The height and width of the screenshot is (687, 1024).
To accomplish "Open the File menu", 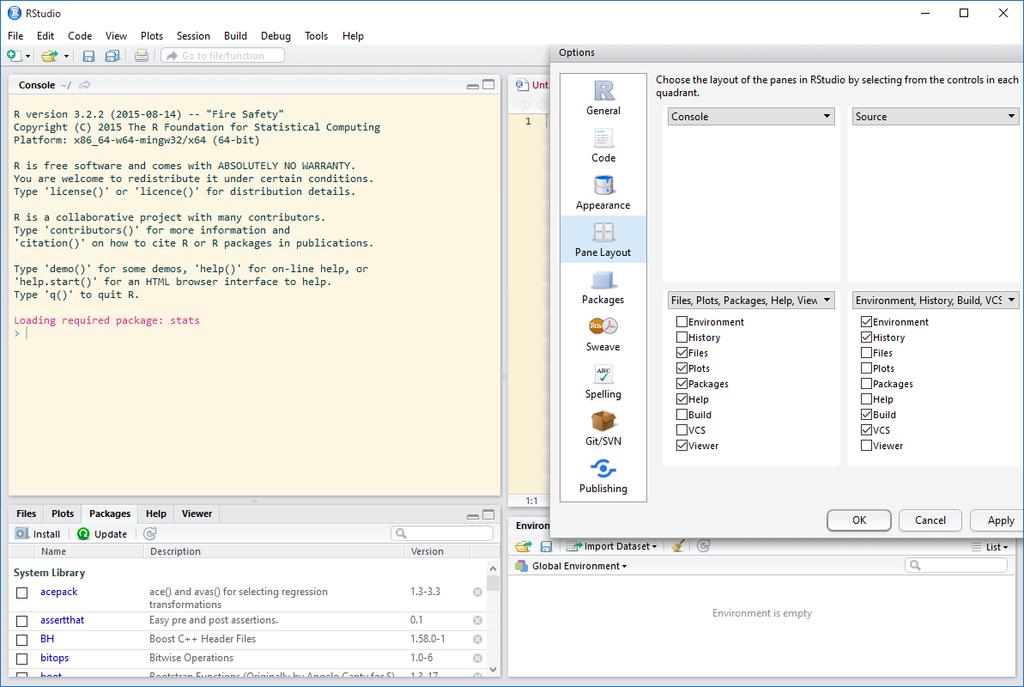I will (16, 36).
